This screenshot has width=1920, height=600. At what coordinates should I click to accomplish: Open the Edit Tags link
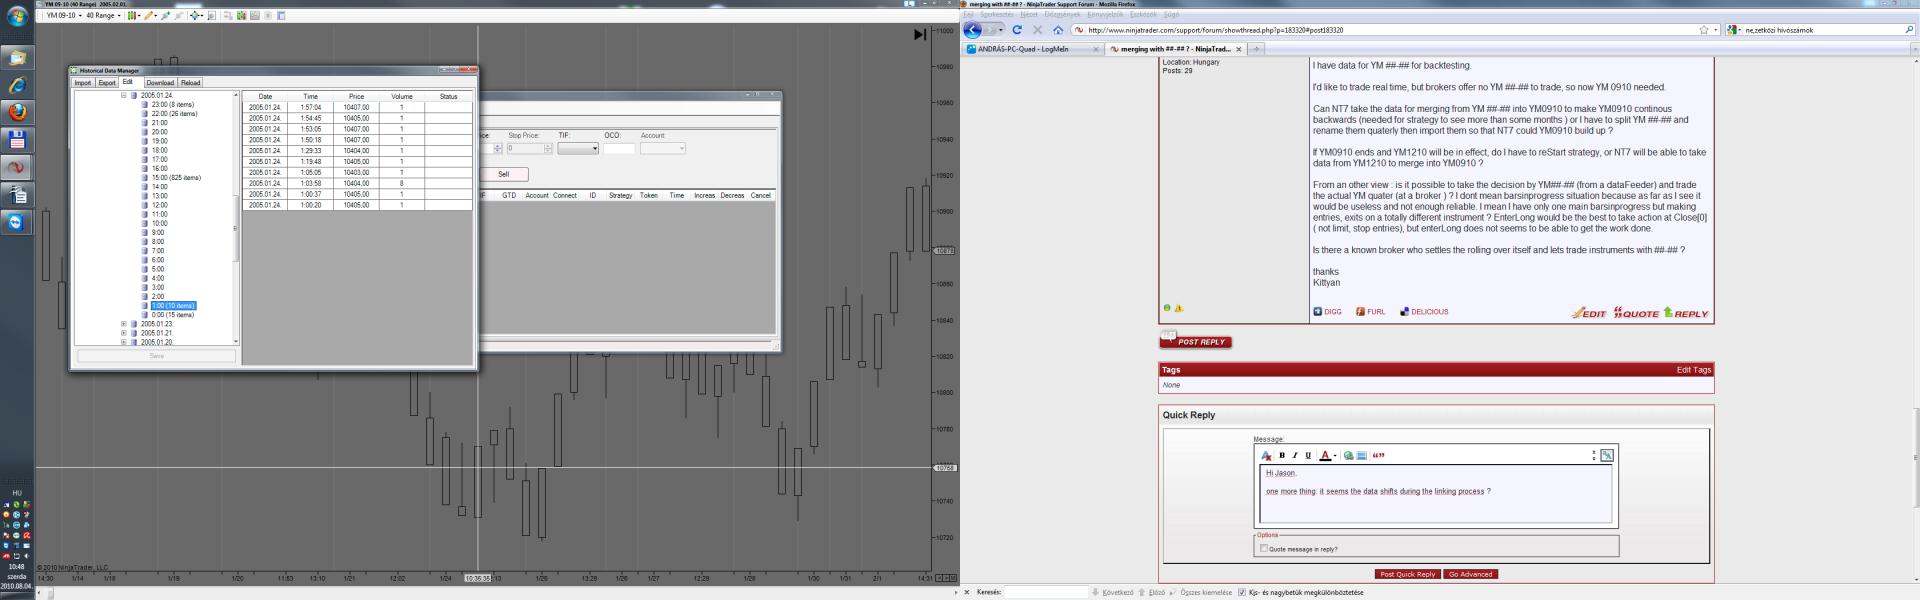point(1694,370)
